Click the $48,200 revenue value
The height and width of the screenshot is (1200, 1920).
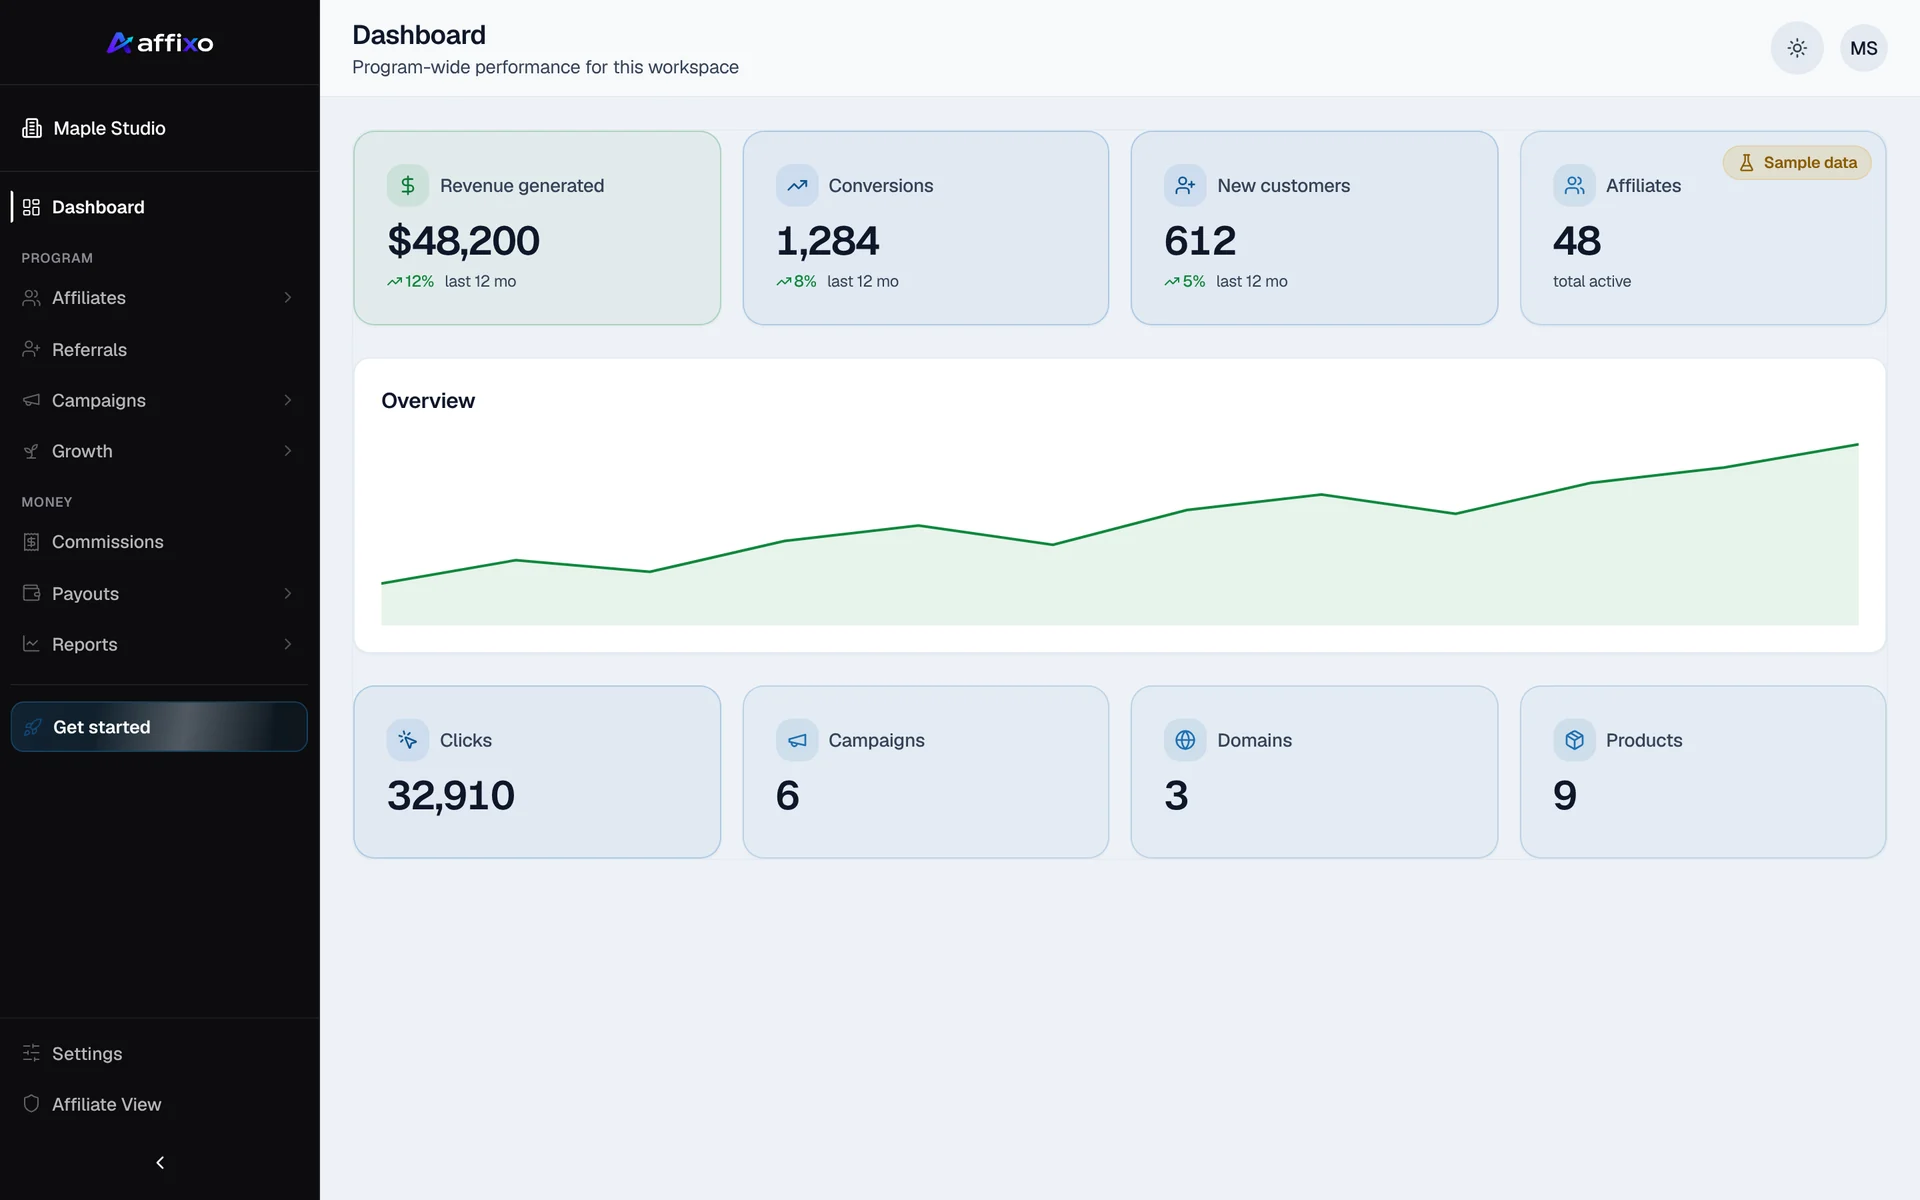463,240
